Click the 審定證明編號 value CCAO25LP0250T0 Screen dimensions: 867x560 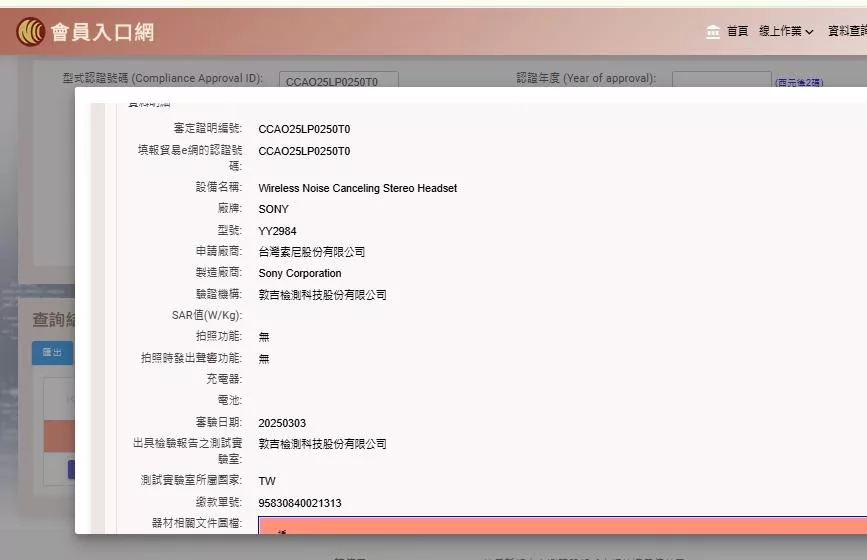pos(304,129)
